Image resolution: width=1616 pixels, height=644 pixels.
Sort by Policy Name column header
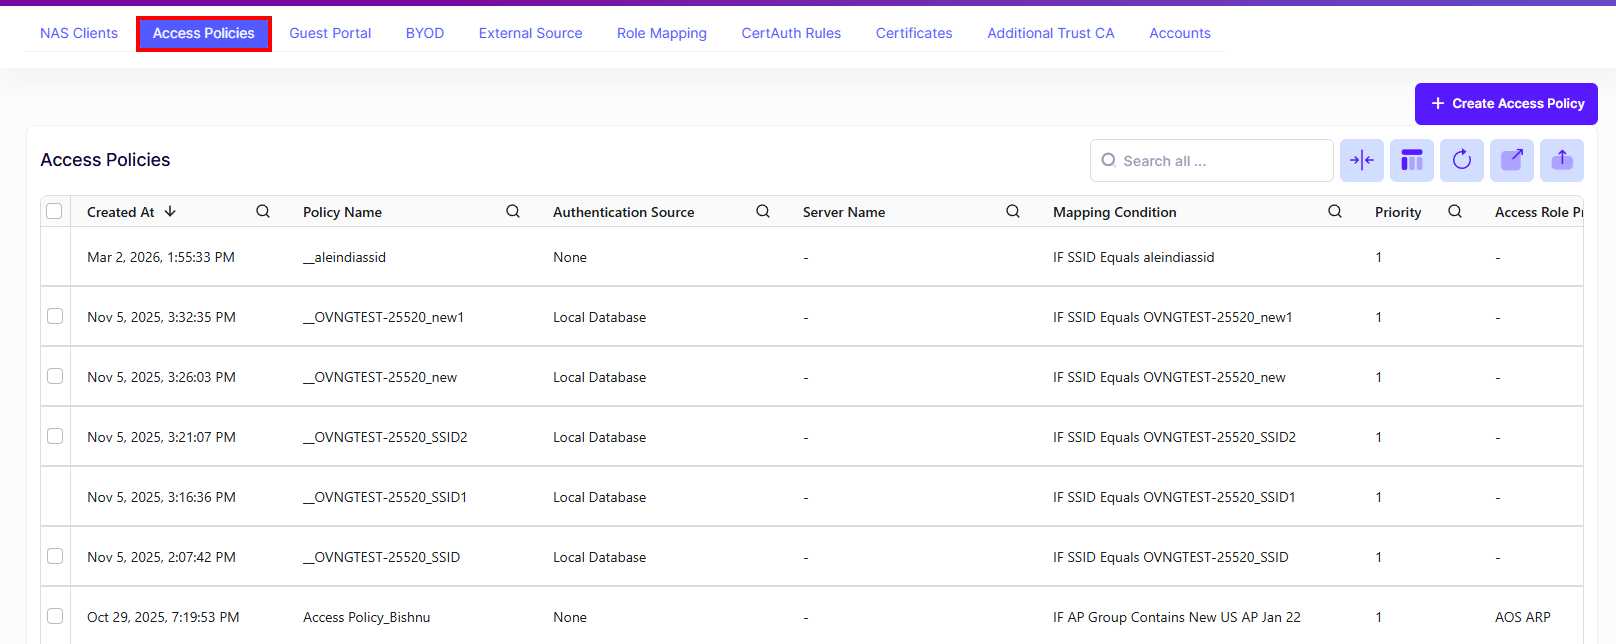[342, 212]
